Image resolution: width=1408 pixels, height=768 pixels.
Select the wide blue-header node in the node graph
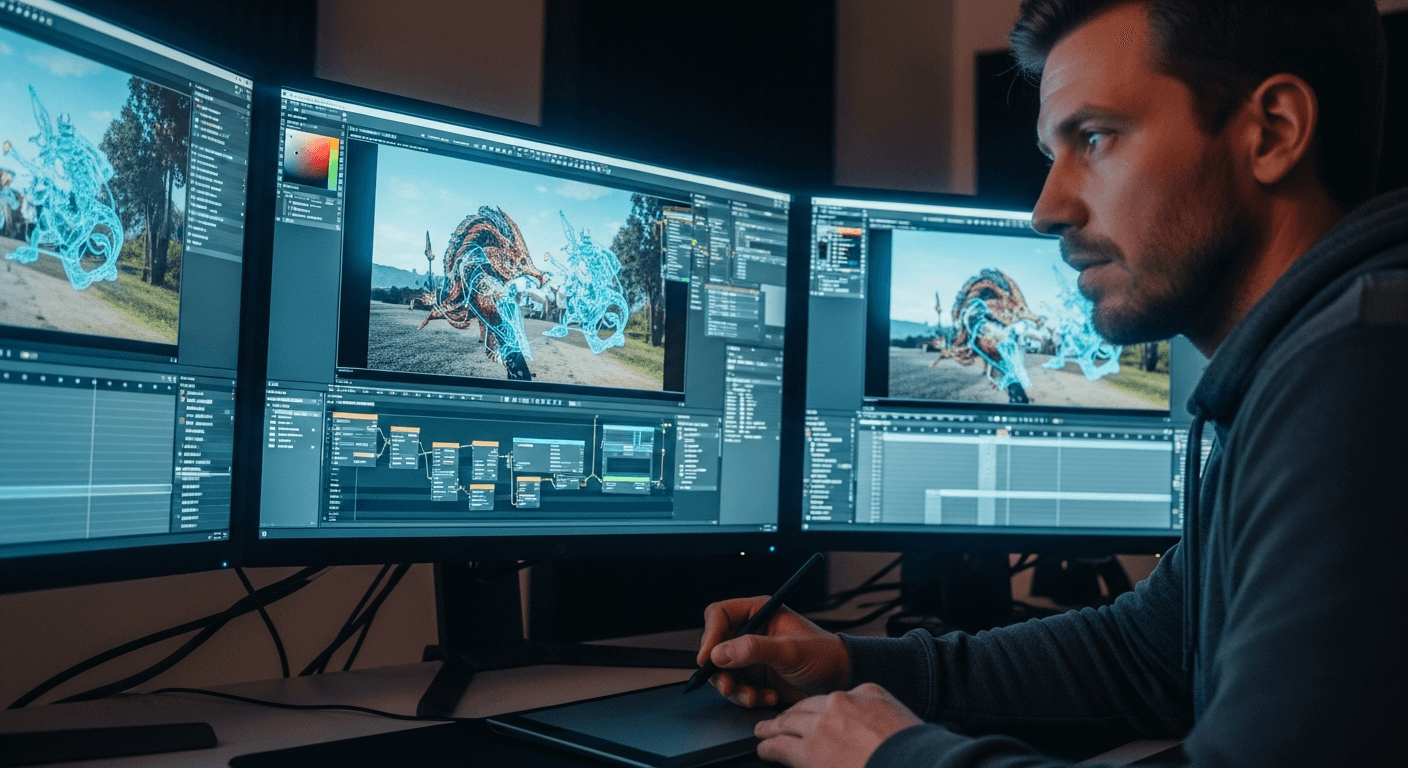pyautogui.click(x=548, y=455)
